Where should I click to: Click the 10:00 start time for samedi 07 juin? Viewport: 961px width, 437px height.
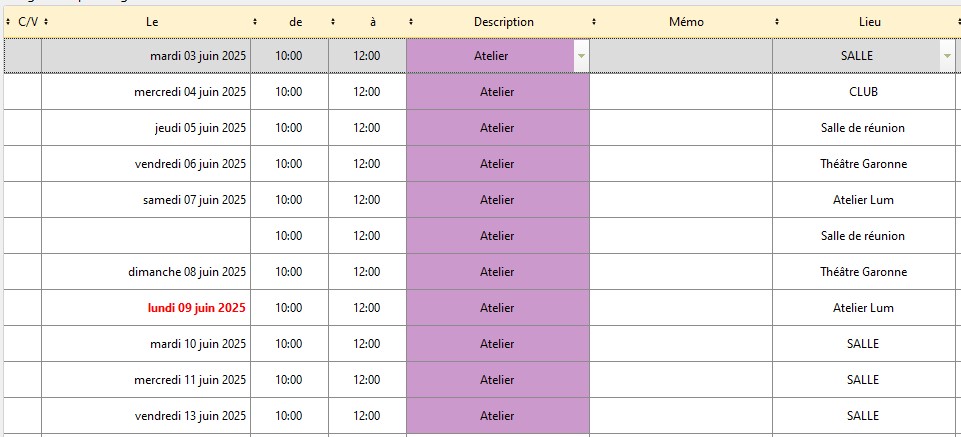point(289,200)
